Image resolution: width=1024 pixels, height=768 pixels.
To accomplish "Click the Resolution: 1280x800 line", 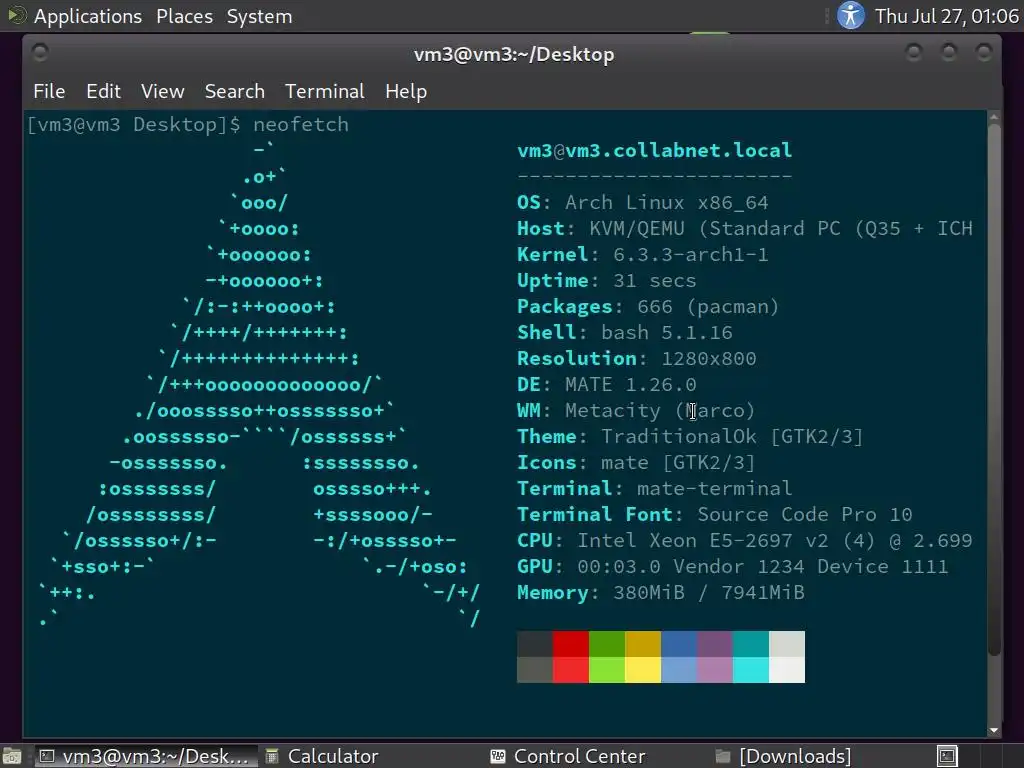I will pyautogui.click(x=637, y=359).
